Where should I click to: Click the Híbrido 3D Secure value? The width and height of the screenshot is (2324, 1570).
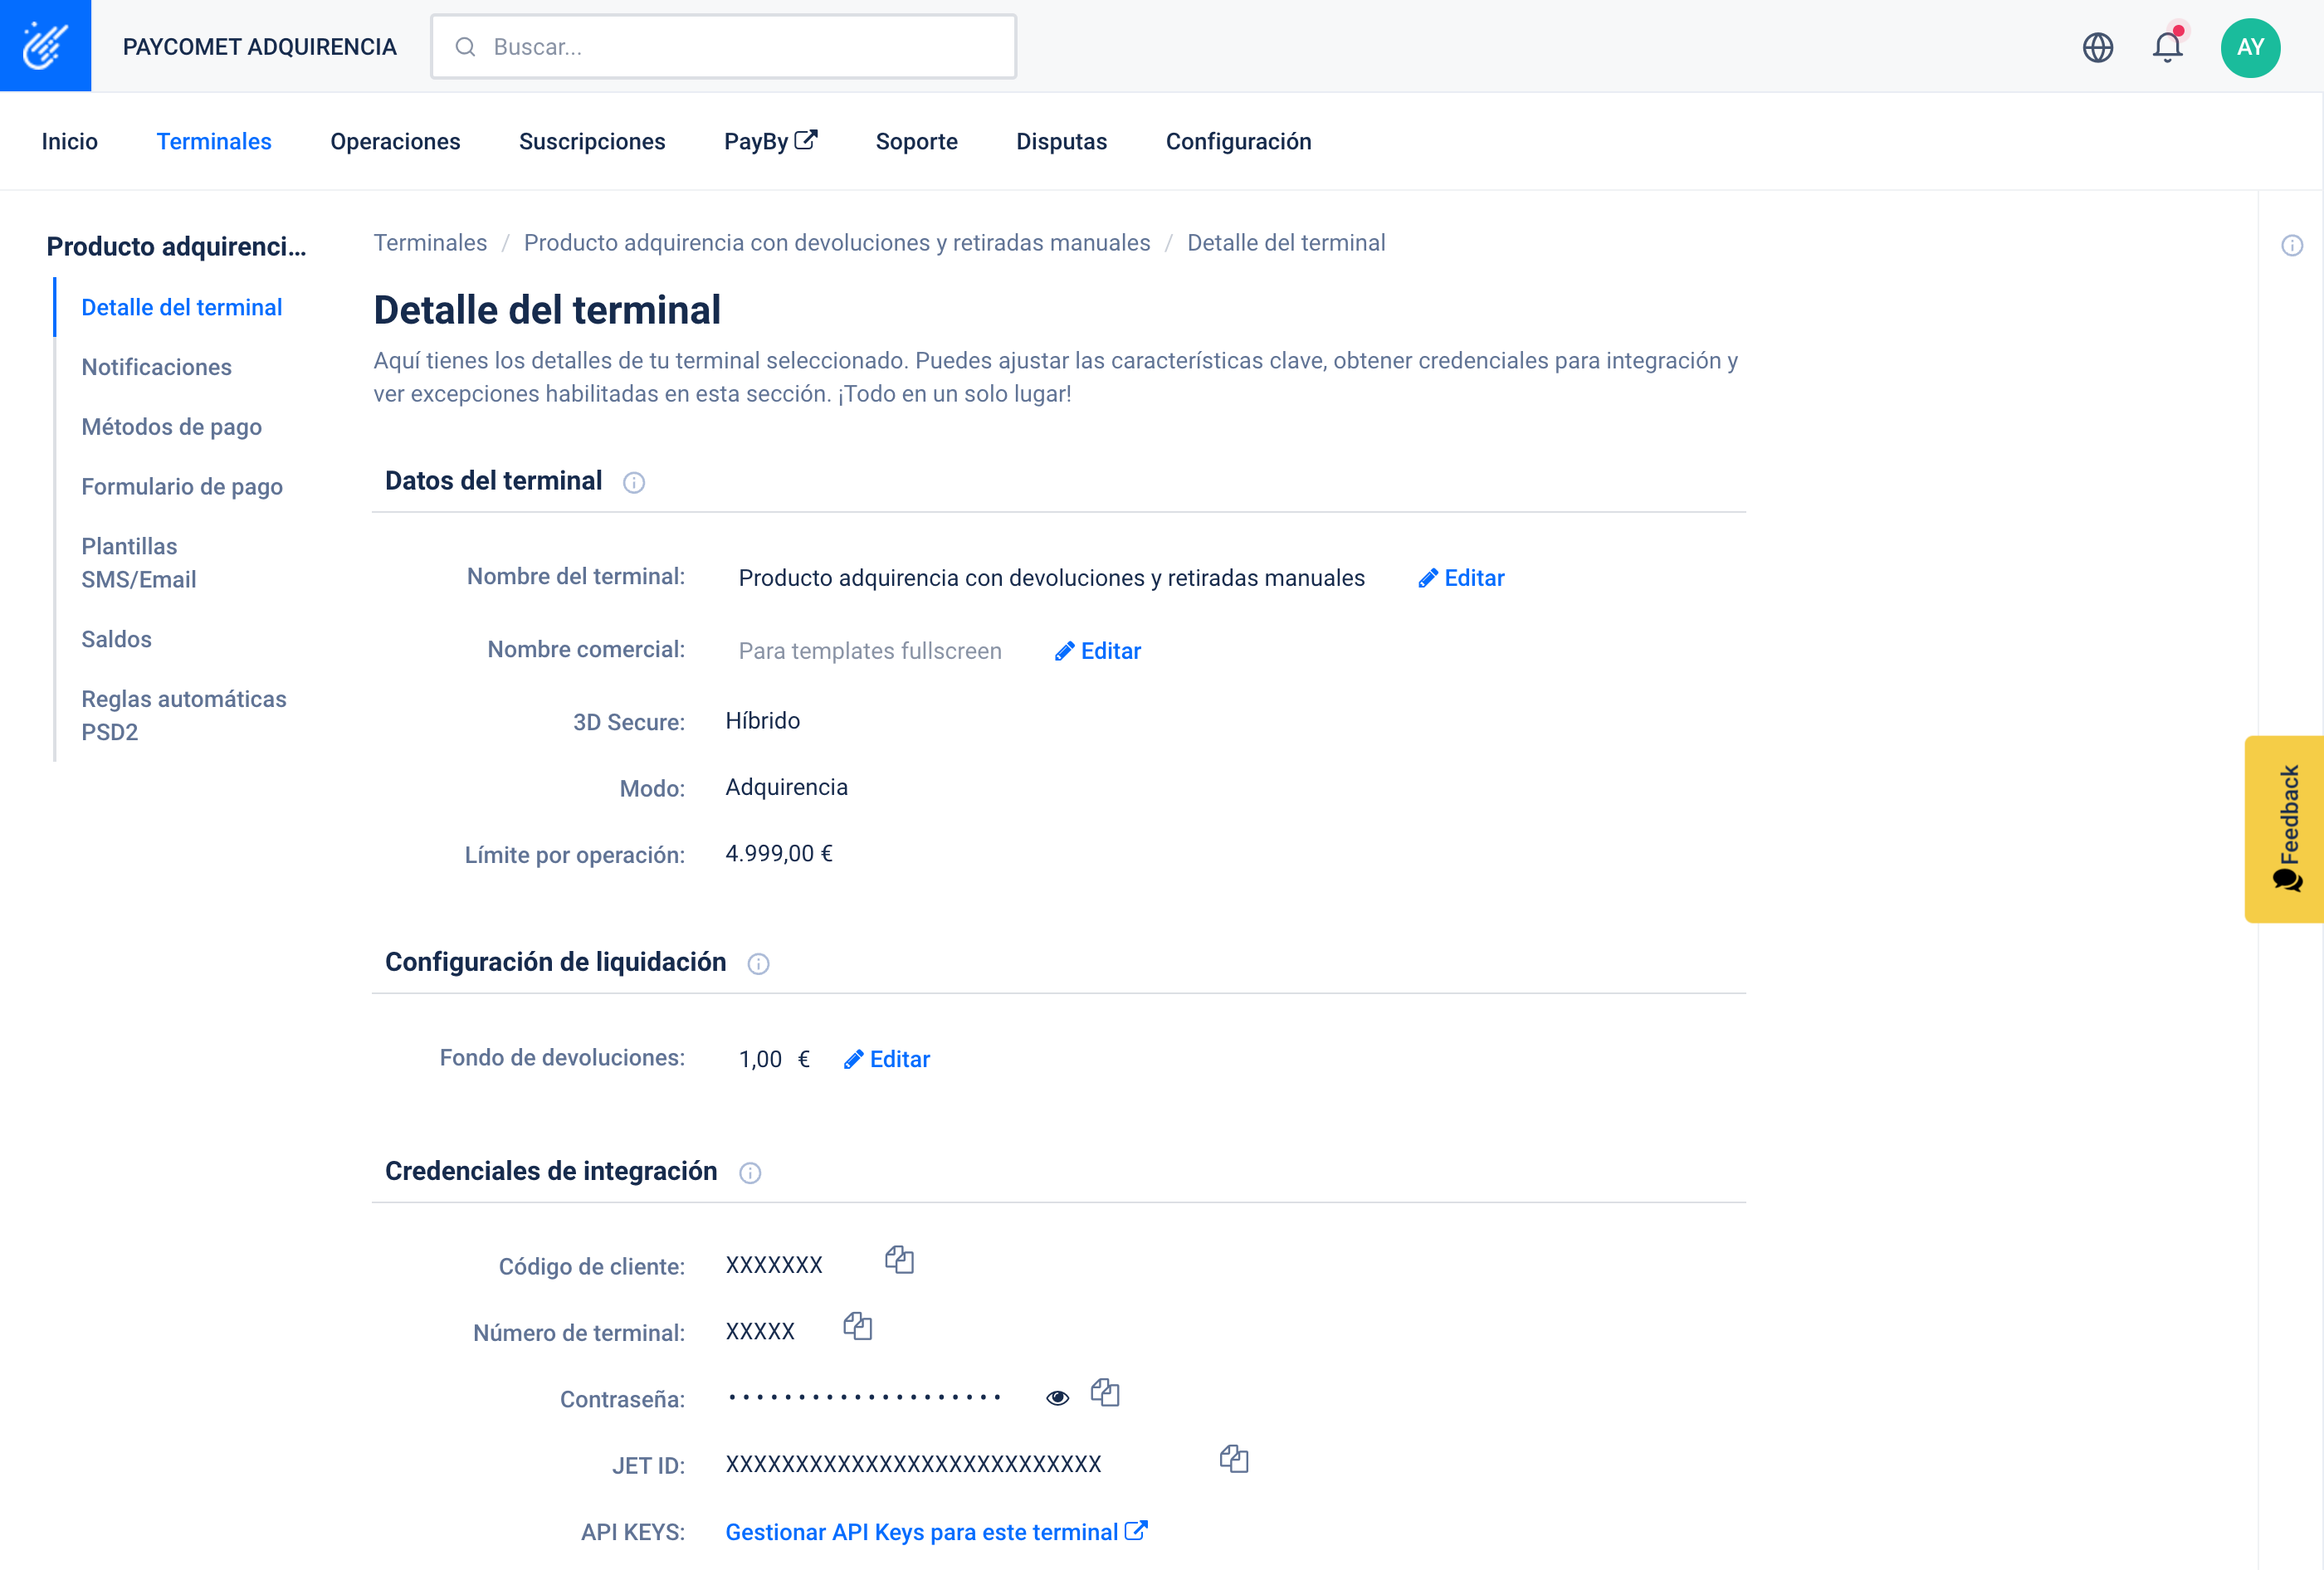762,721
